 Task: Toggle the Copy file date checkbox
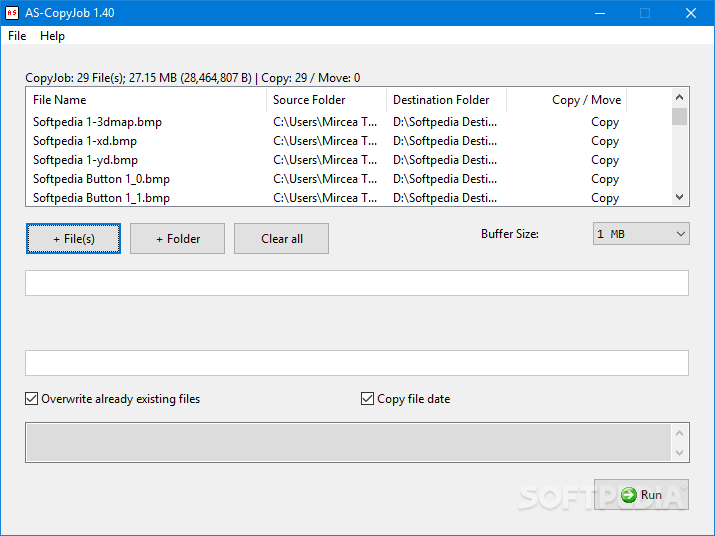pos(367,399)
